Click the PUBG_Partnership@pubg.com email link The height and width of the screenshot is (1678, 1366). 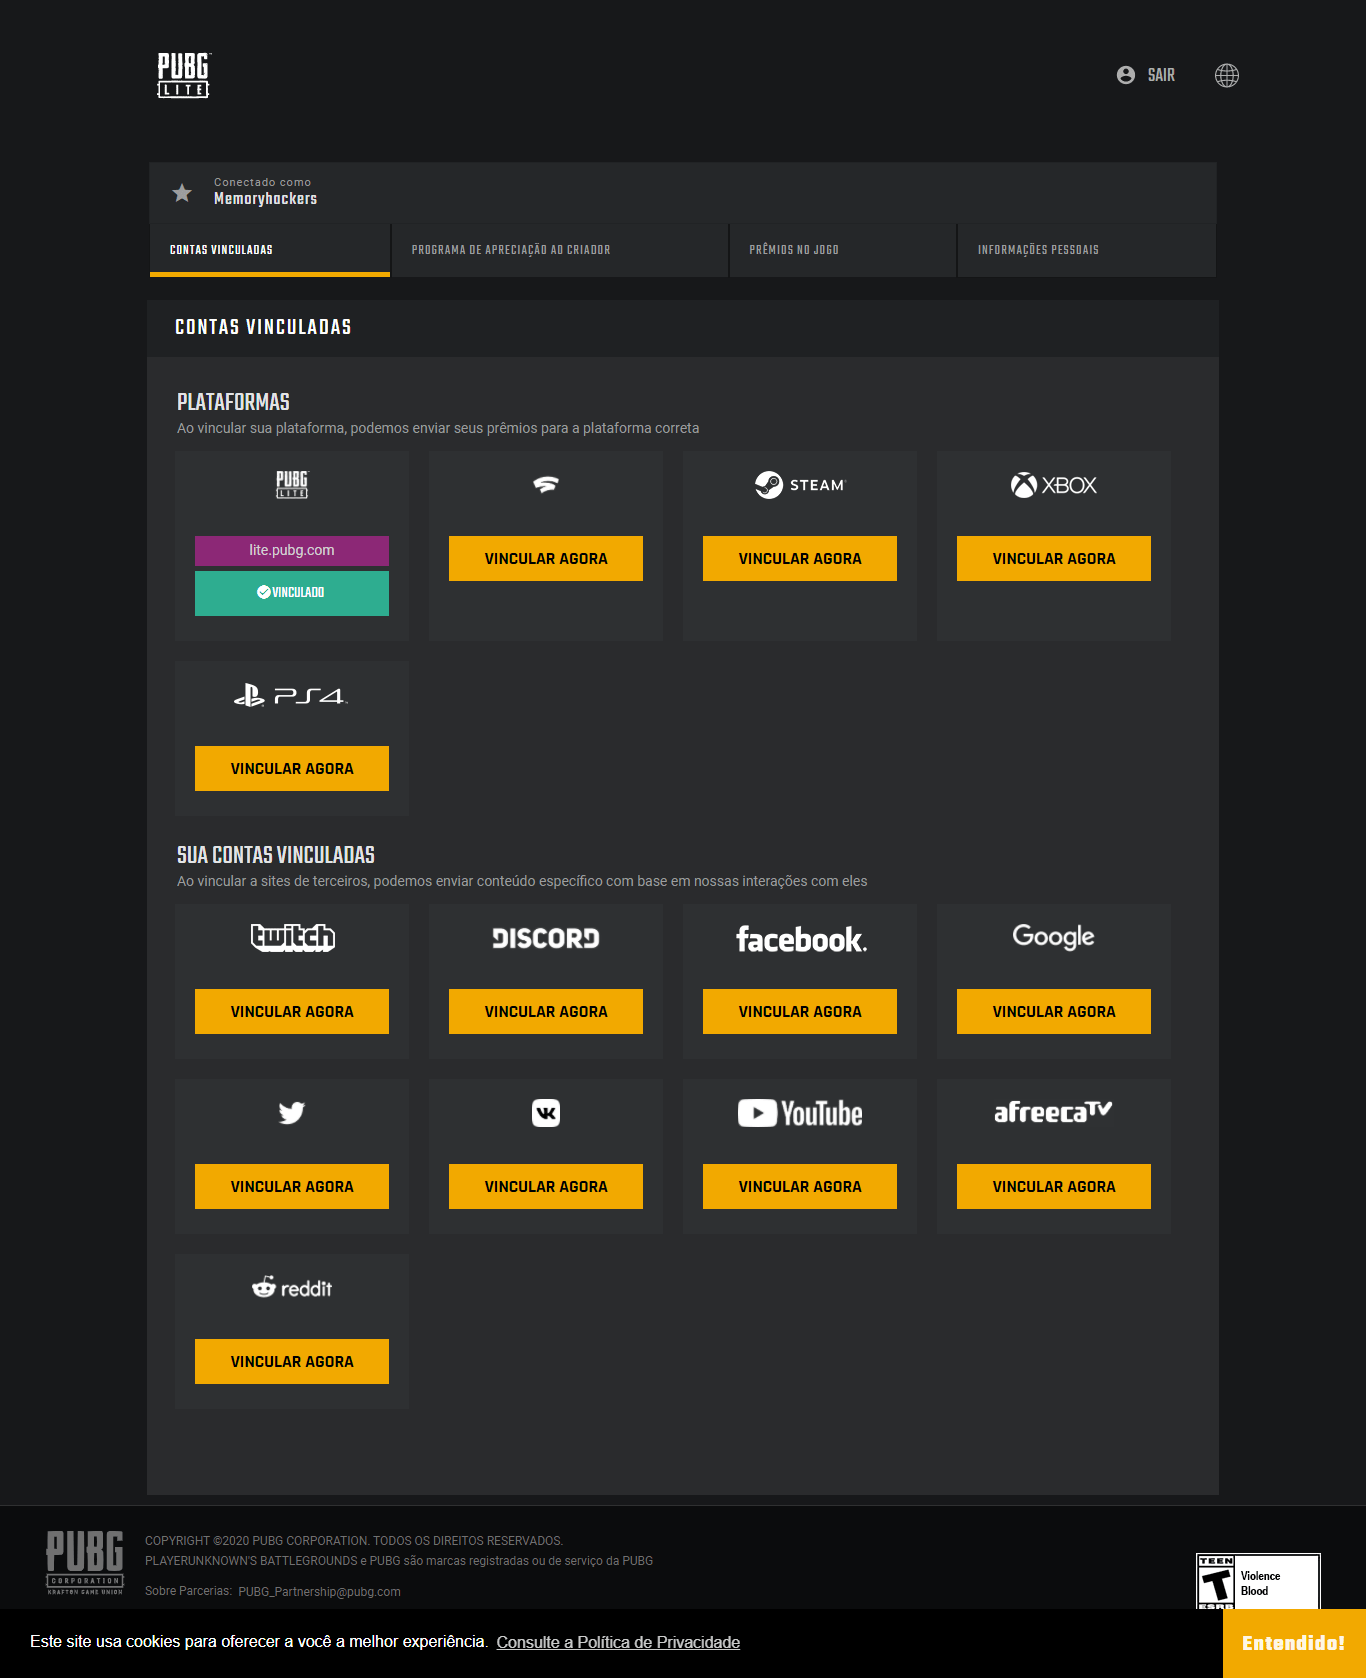319,1592
